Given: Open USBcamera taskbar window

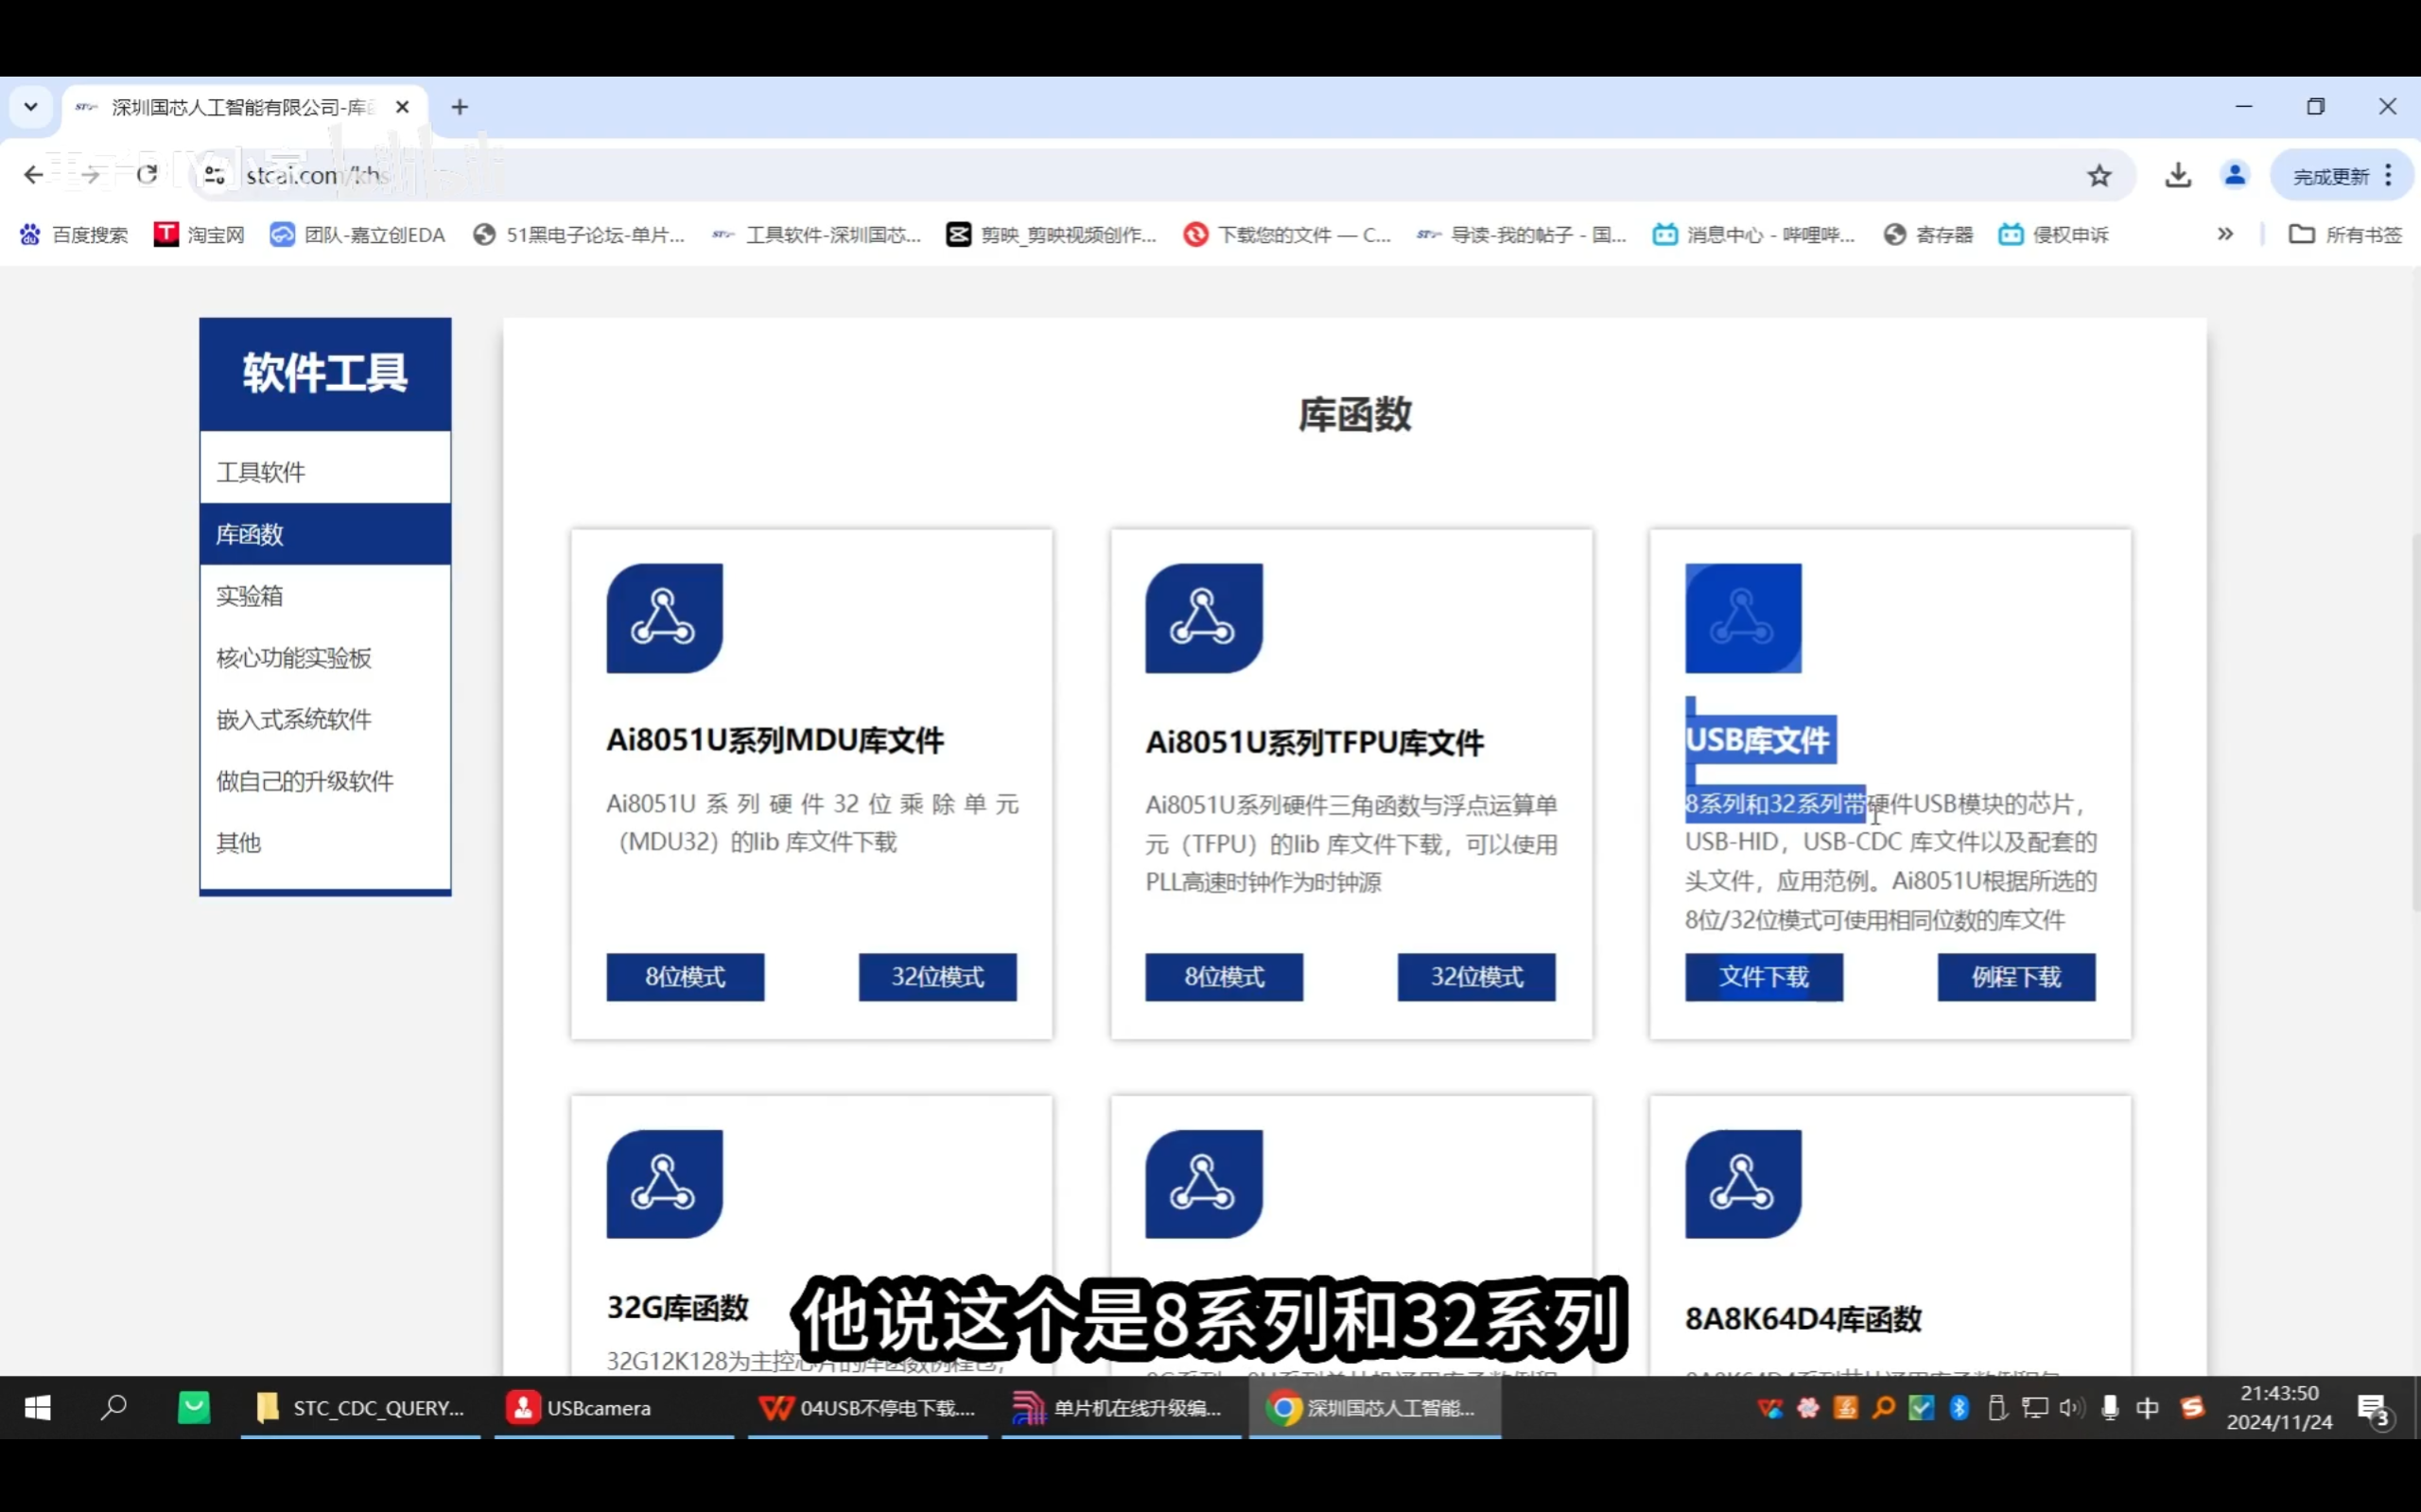Looking at the screenshot, I should [614, 1408].
